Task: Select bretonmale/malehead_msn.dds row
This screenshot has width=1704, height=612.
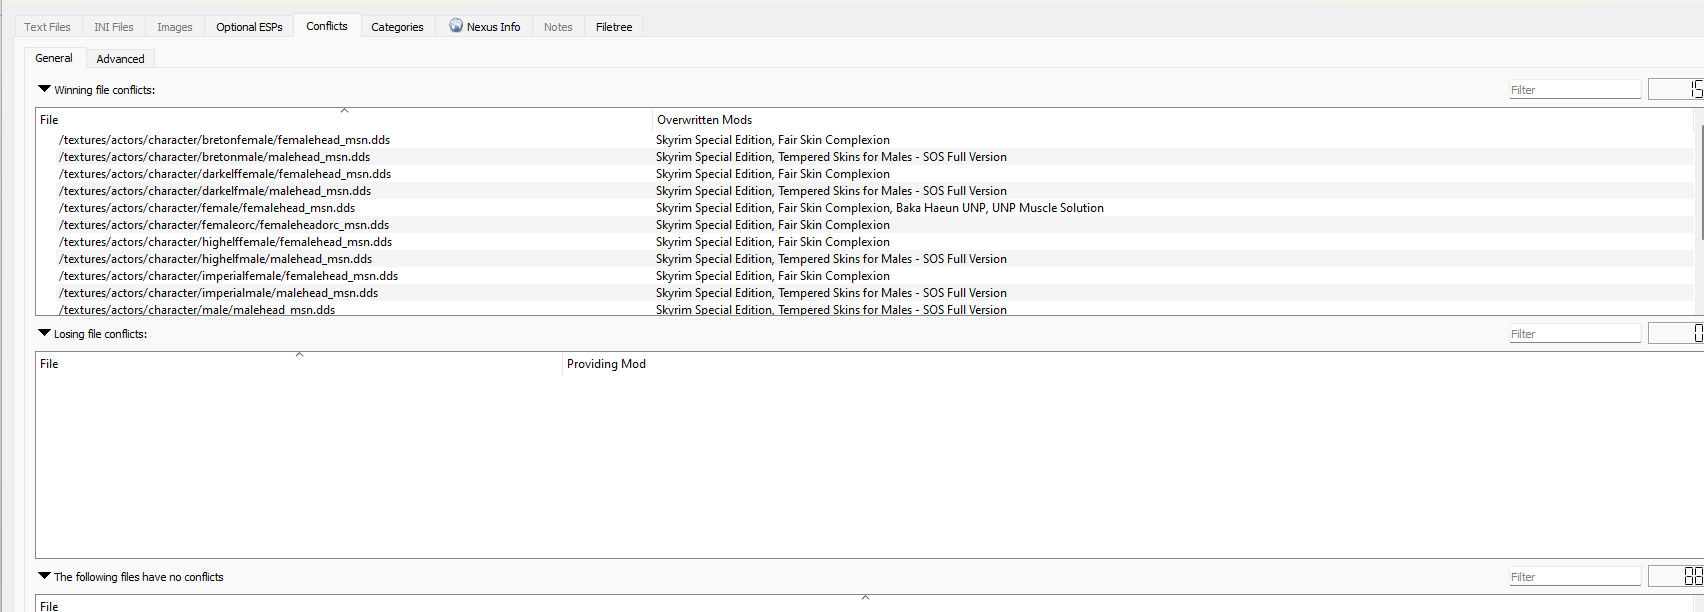Action: (x=865, y=157)
